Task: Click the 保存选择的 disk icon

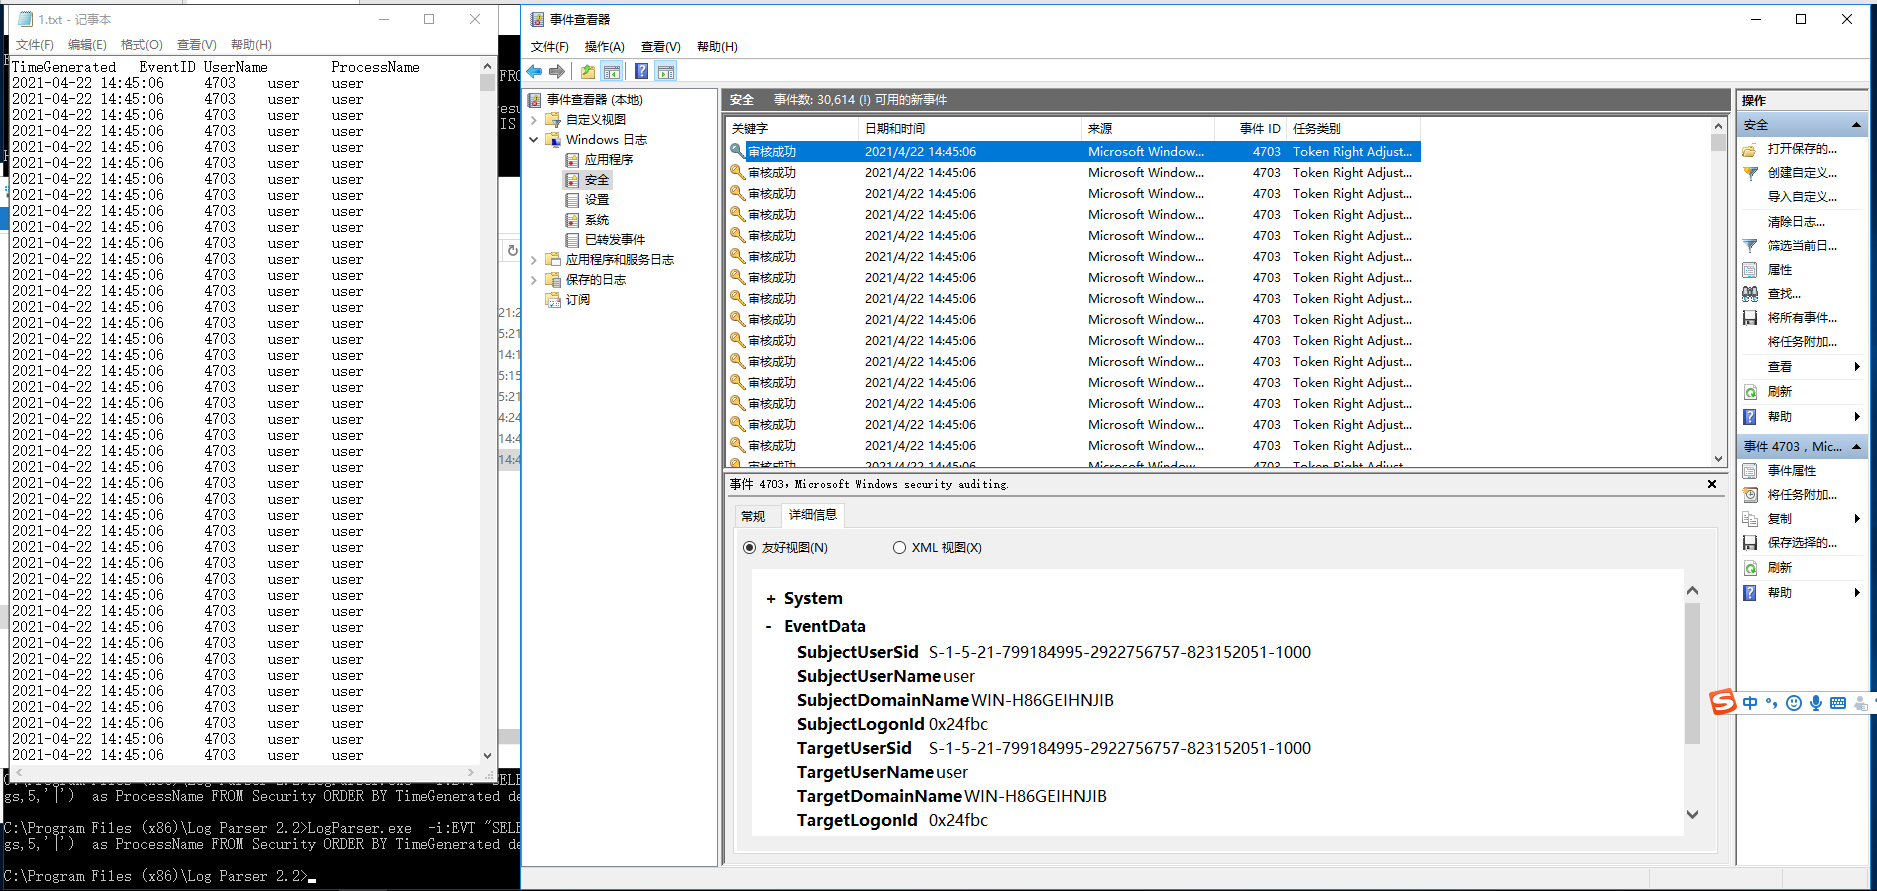Action: pyautogui.click(x=1750, y=543)
